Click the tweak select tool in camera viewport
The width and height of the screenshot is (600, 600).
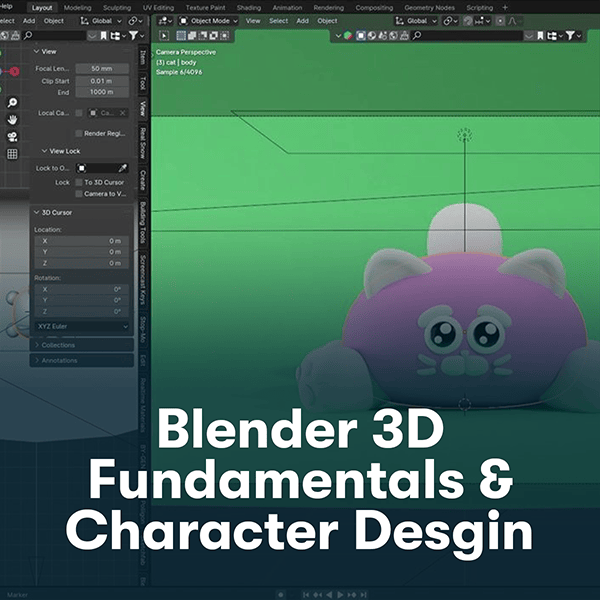coord(164,36)
